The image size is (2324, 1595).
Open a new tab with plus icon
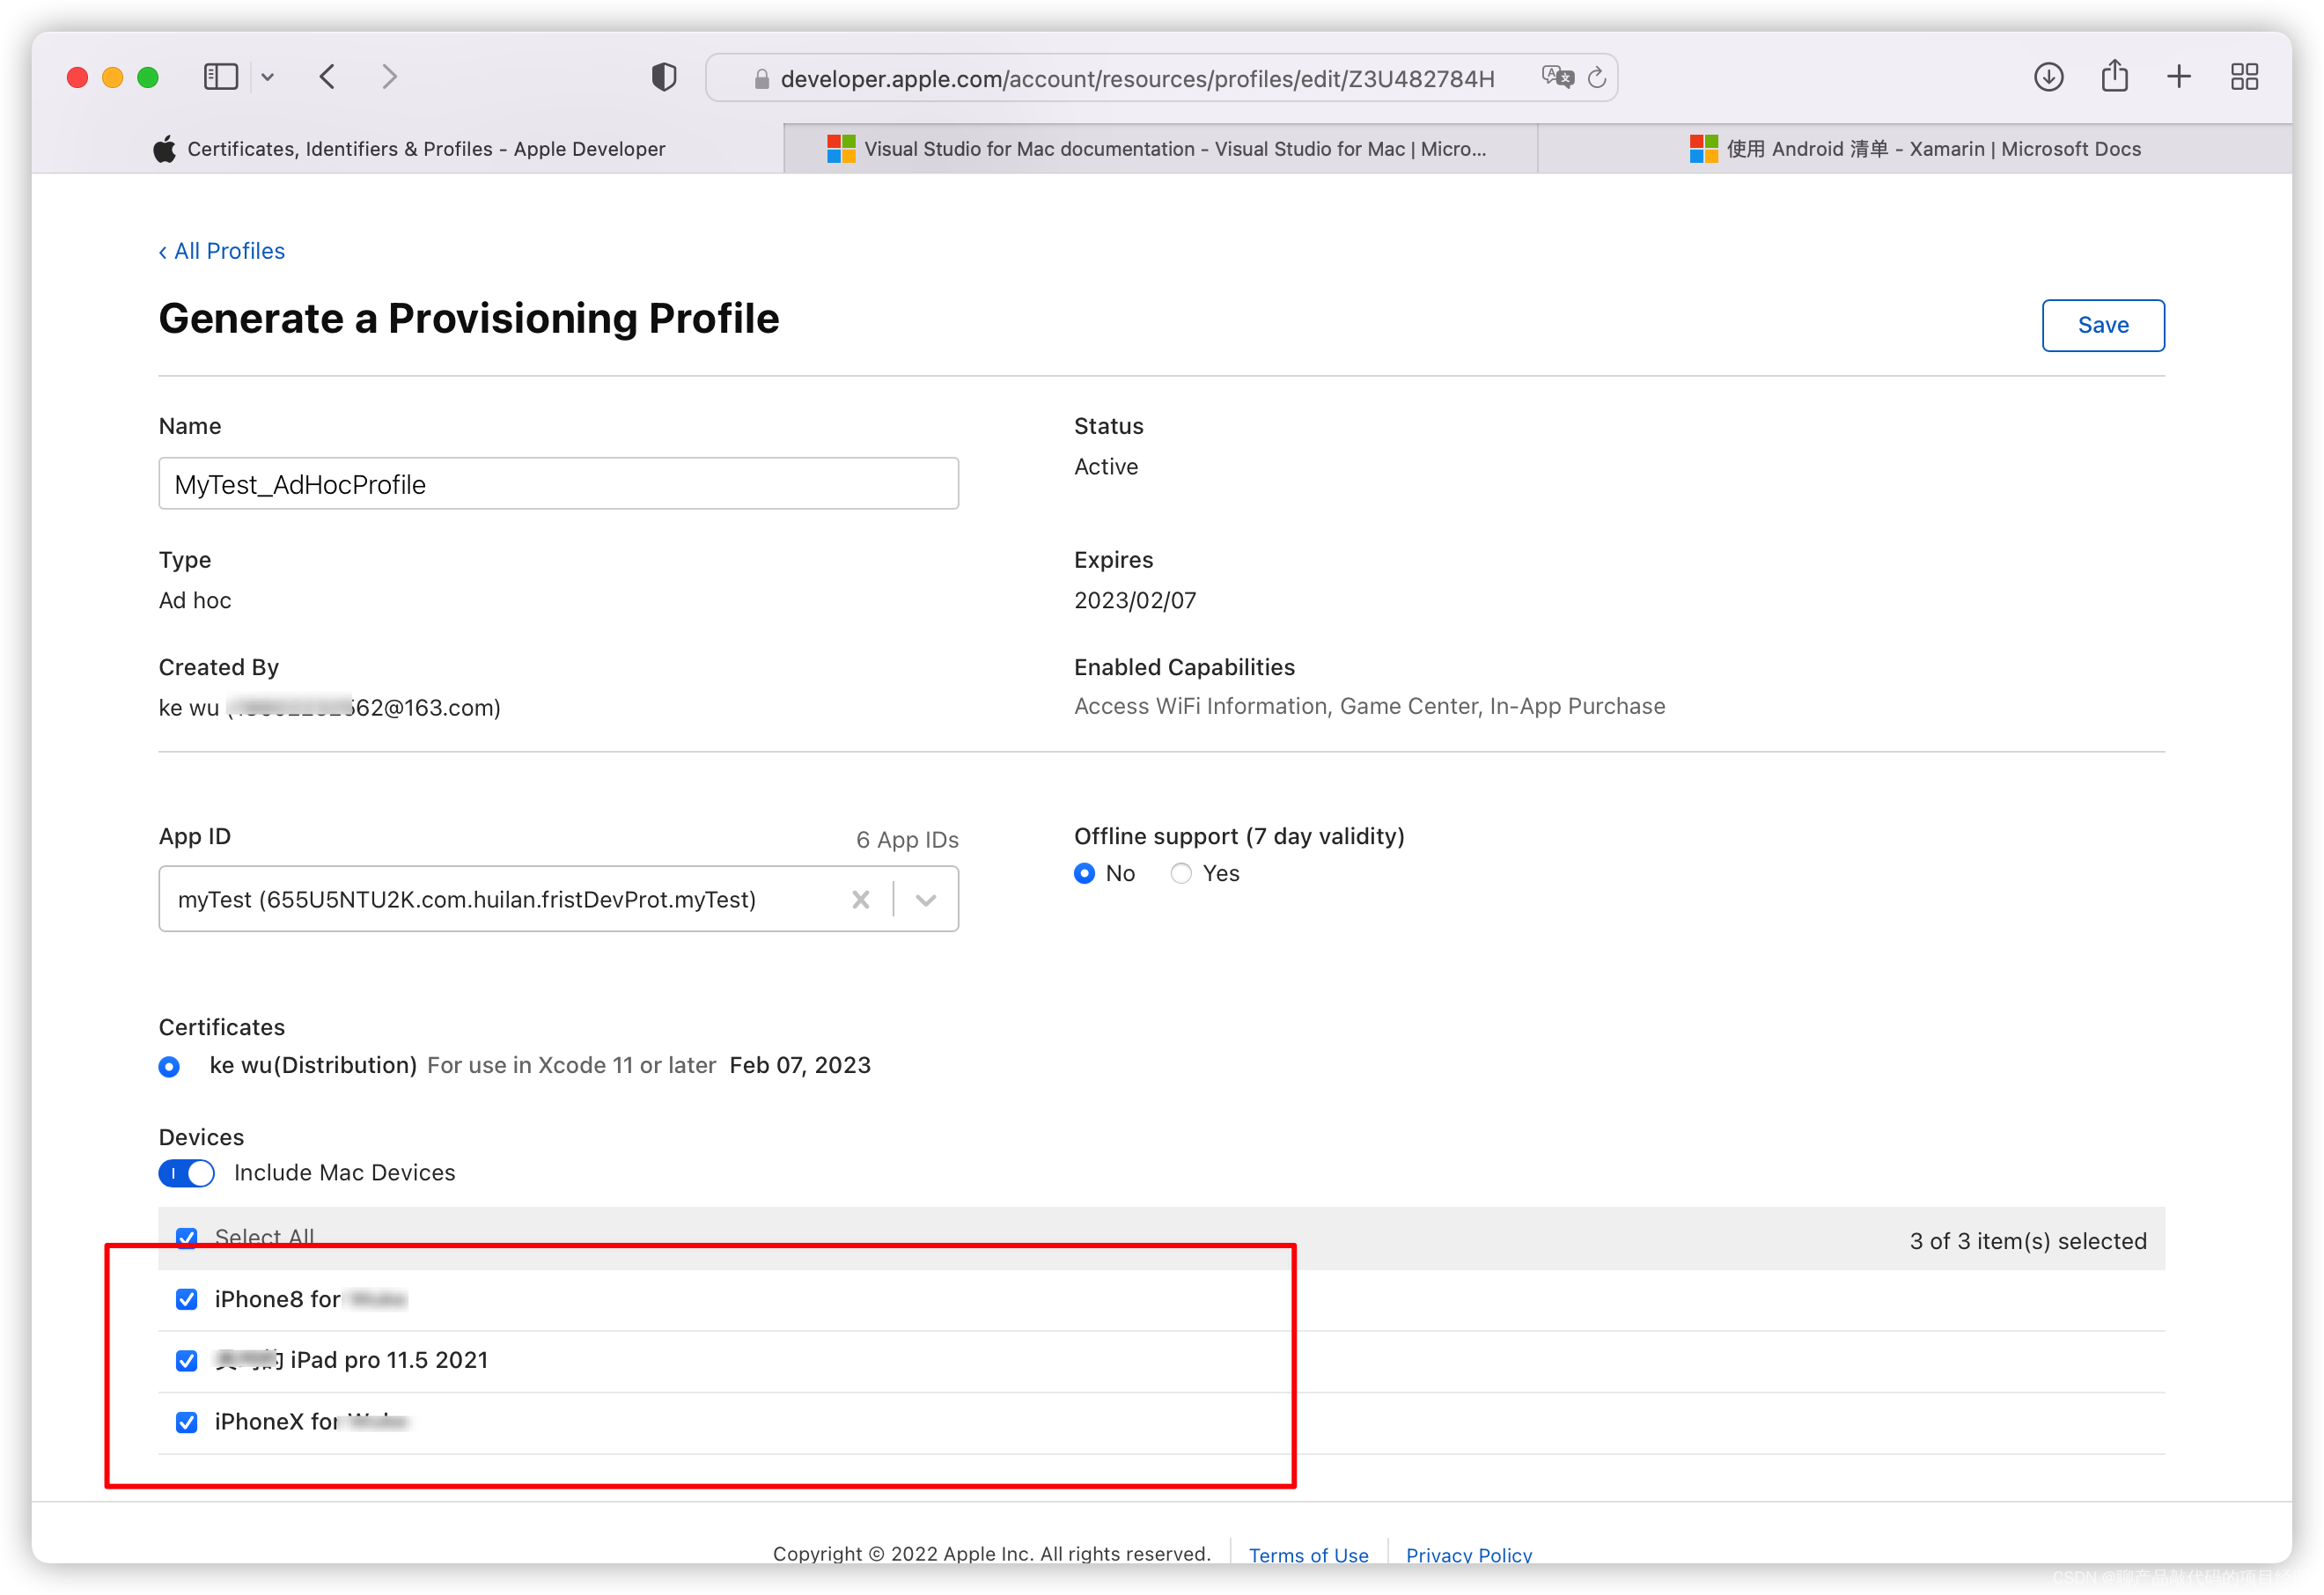click(x=2179, y=77)
